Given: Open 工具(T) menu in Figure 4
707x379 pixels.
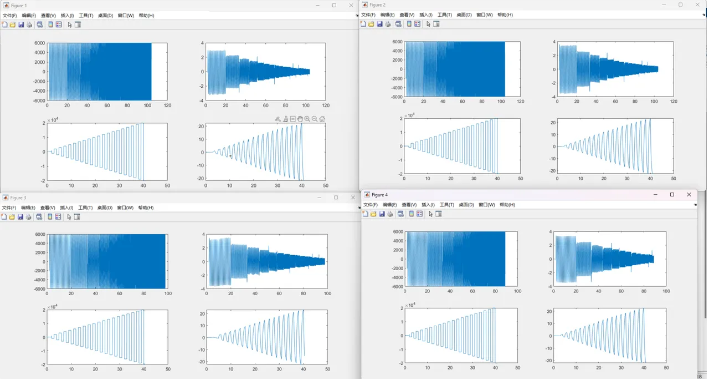Looking at the screenshot, I should pyautogui.click(x=446, y=205).
